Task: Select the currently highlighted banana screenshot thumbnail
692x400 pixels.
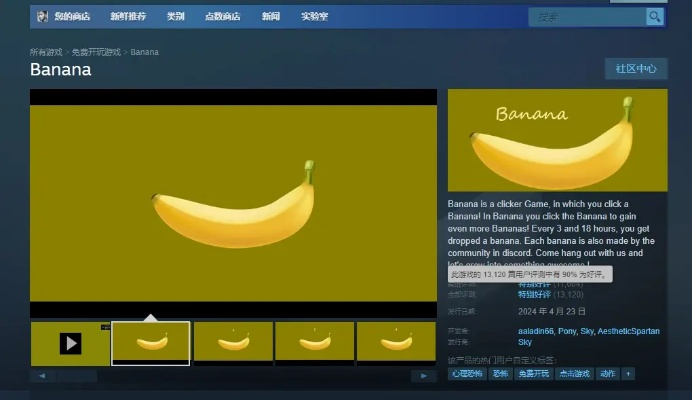Action: [x=150, y=343]
